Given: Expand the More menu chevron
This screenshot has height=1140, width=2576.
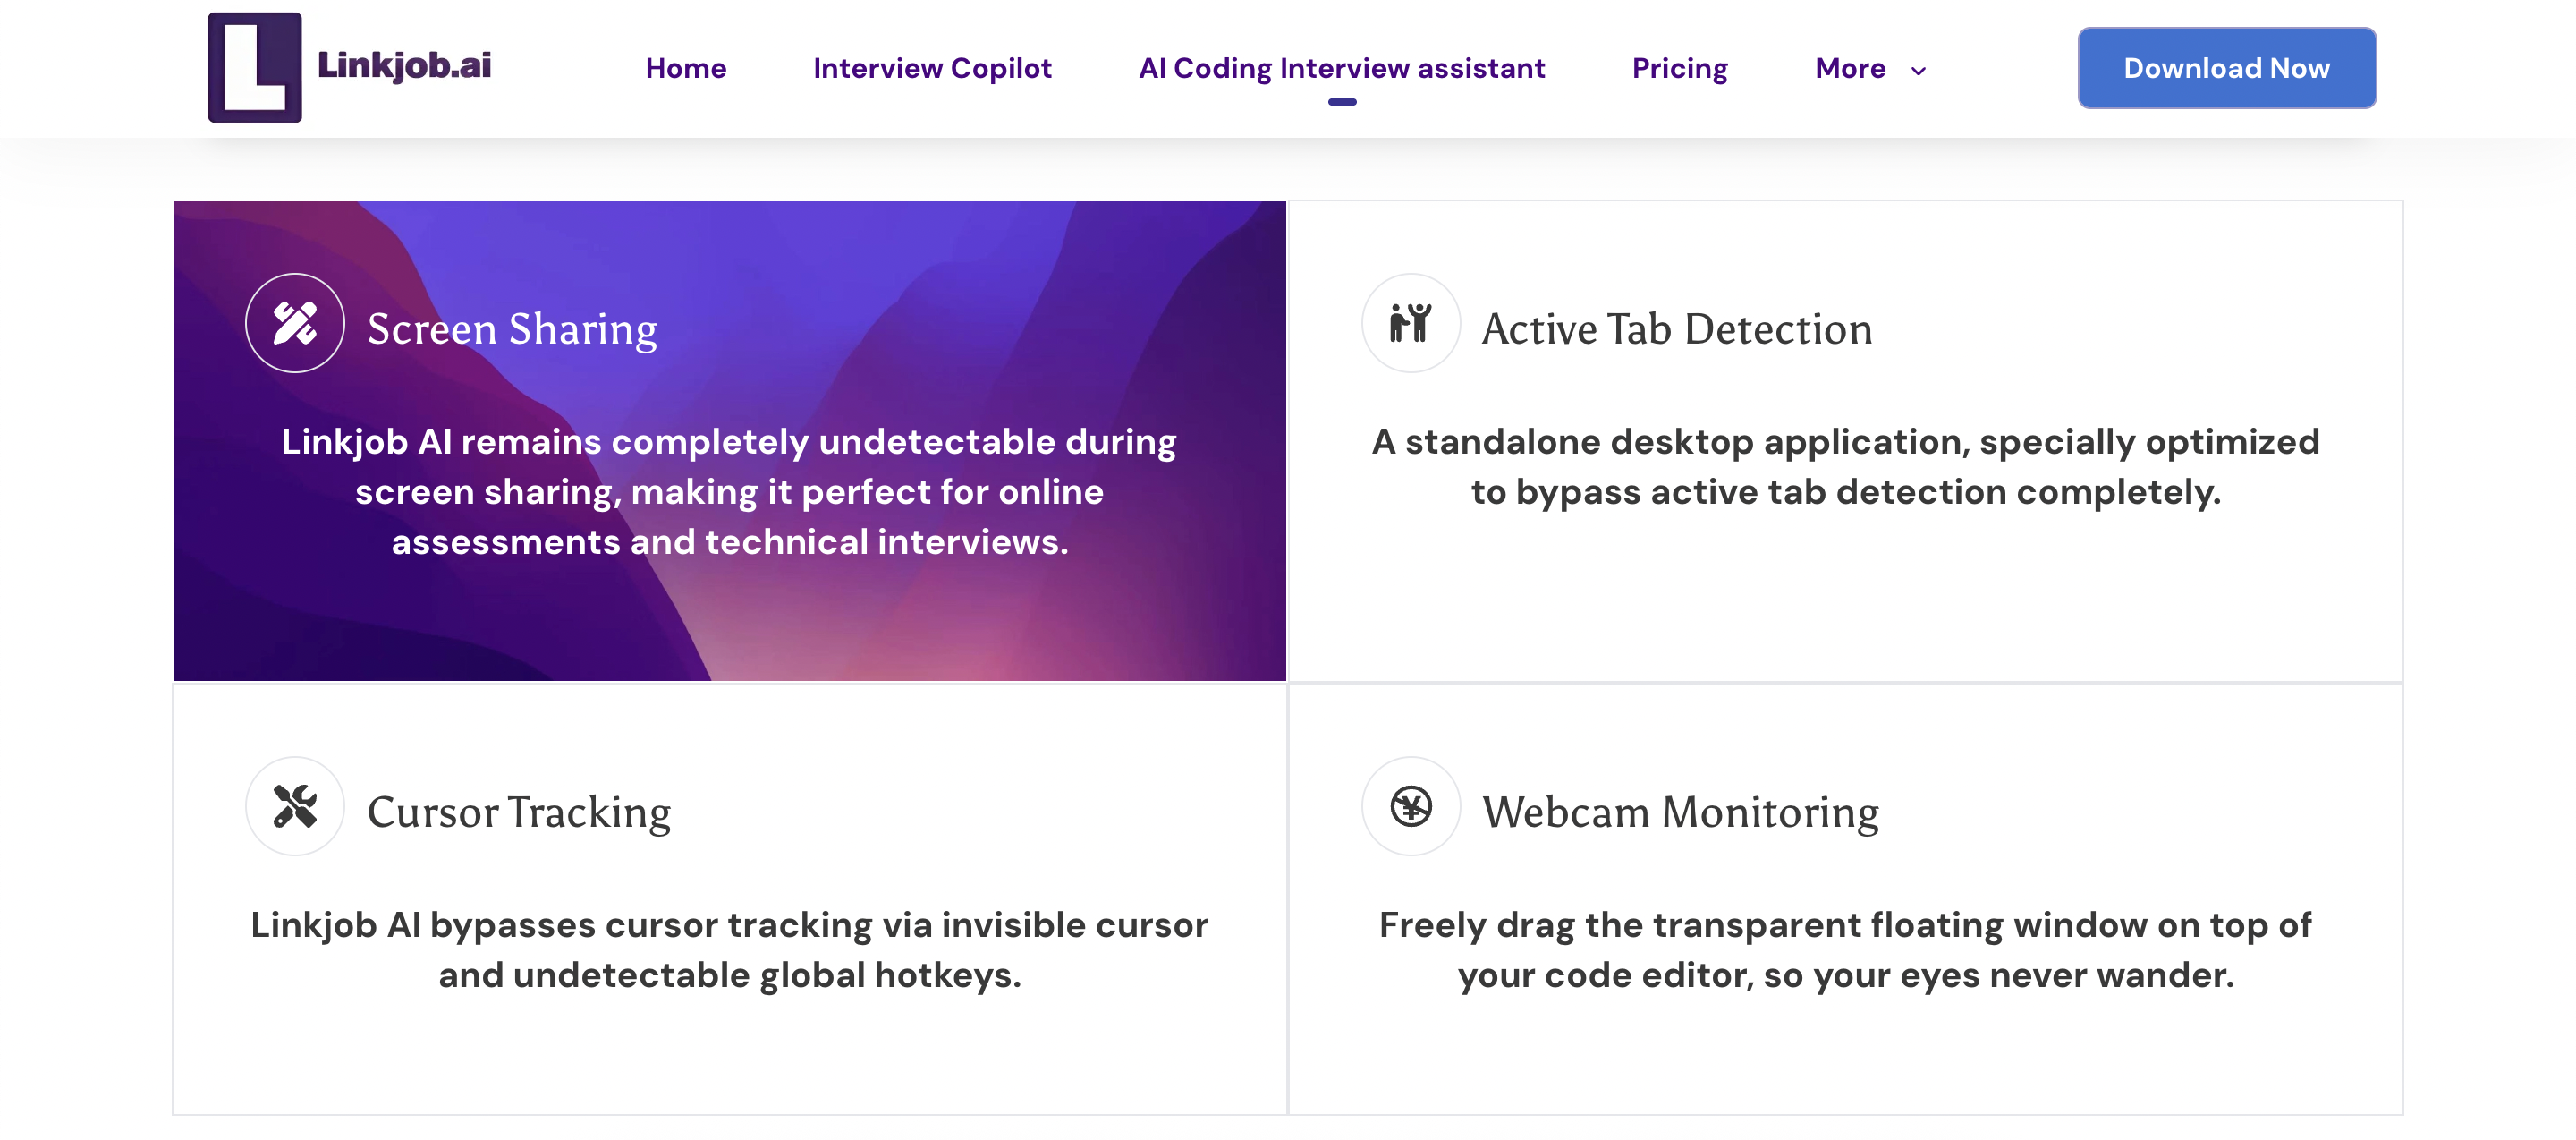Looking at the screenshot, I should (1918, 70).
